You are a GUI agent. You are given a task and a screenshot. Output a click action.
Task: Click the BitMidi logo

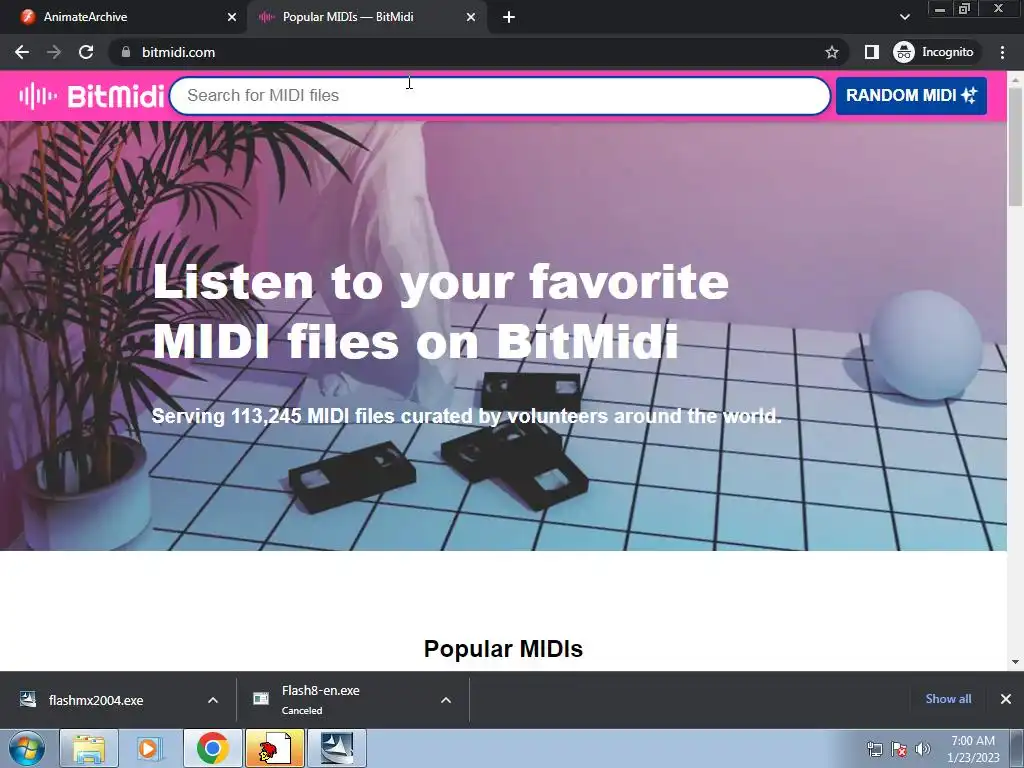click(x=91, y=96)
